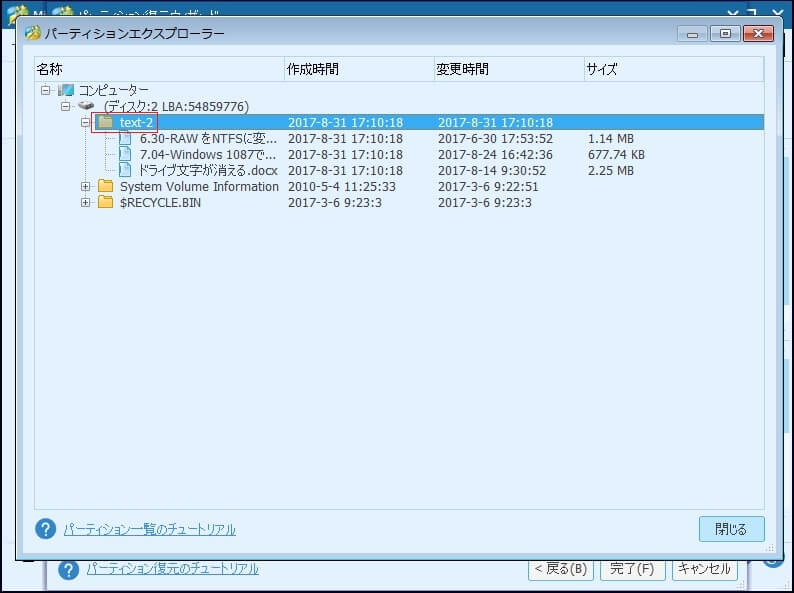Click modified time 2017-6-30 17:53:52
The height and width of the screenshot is (593, 794).
click(495, 139)
